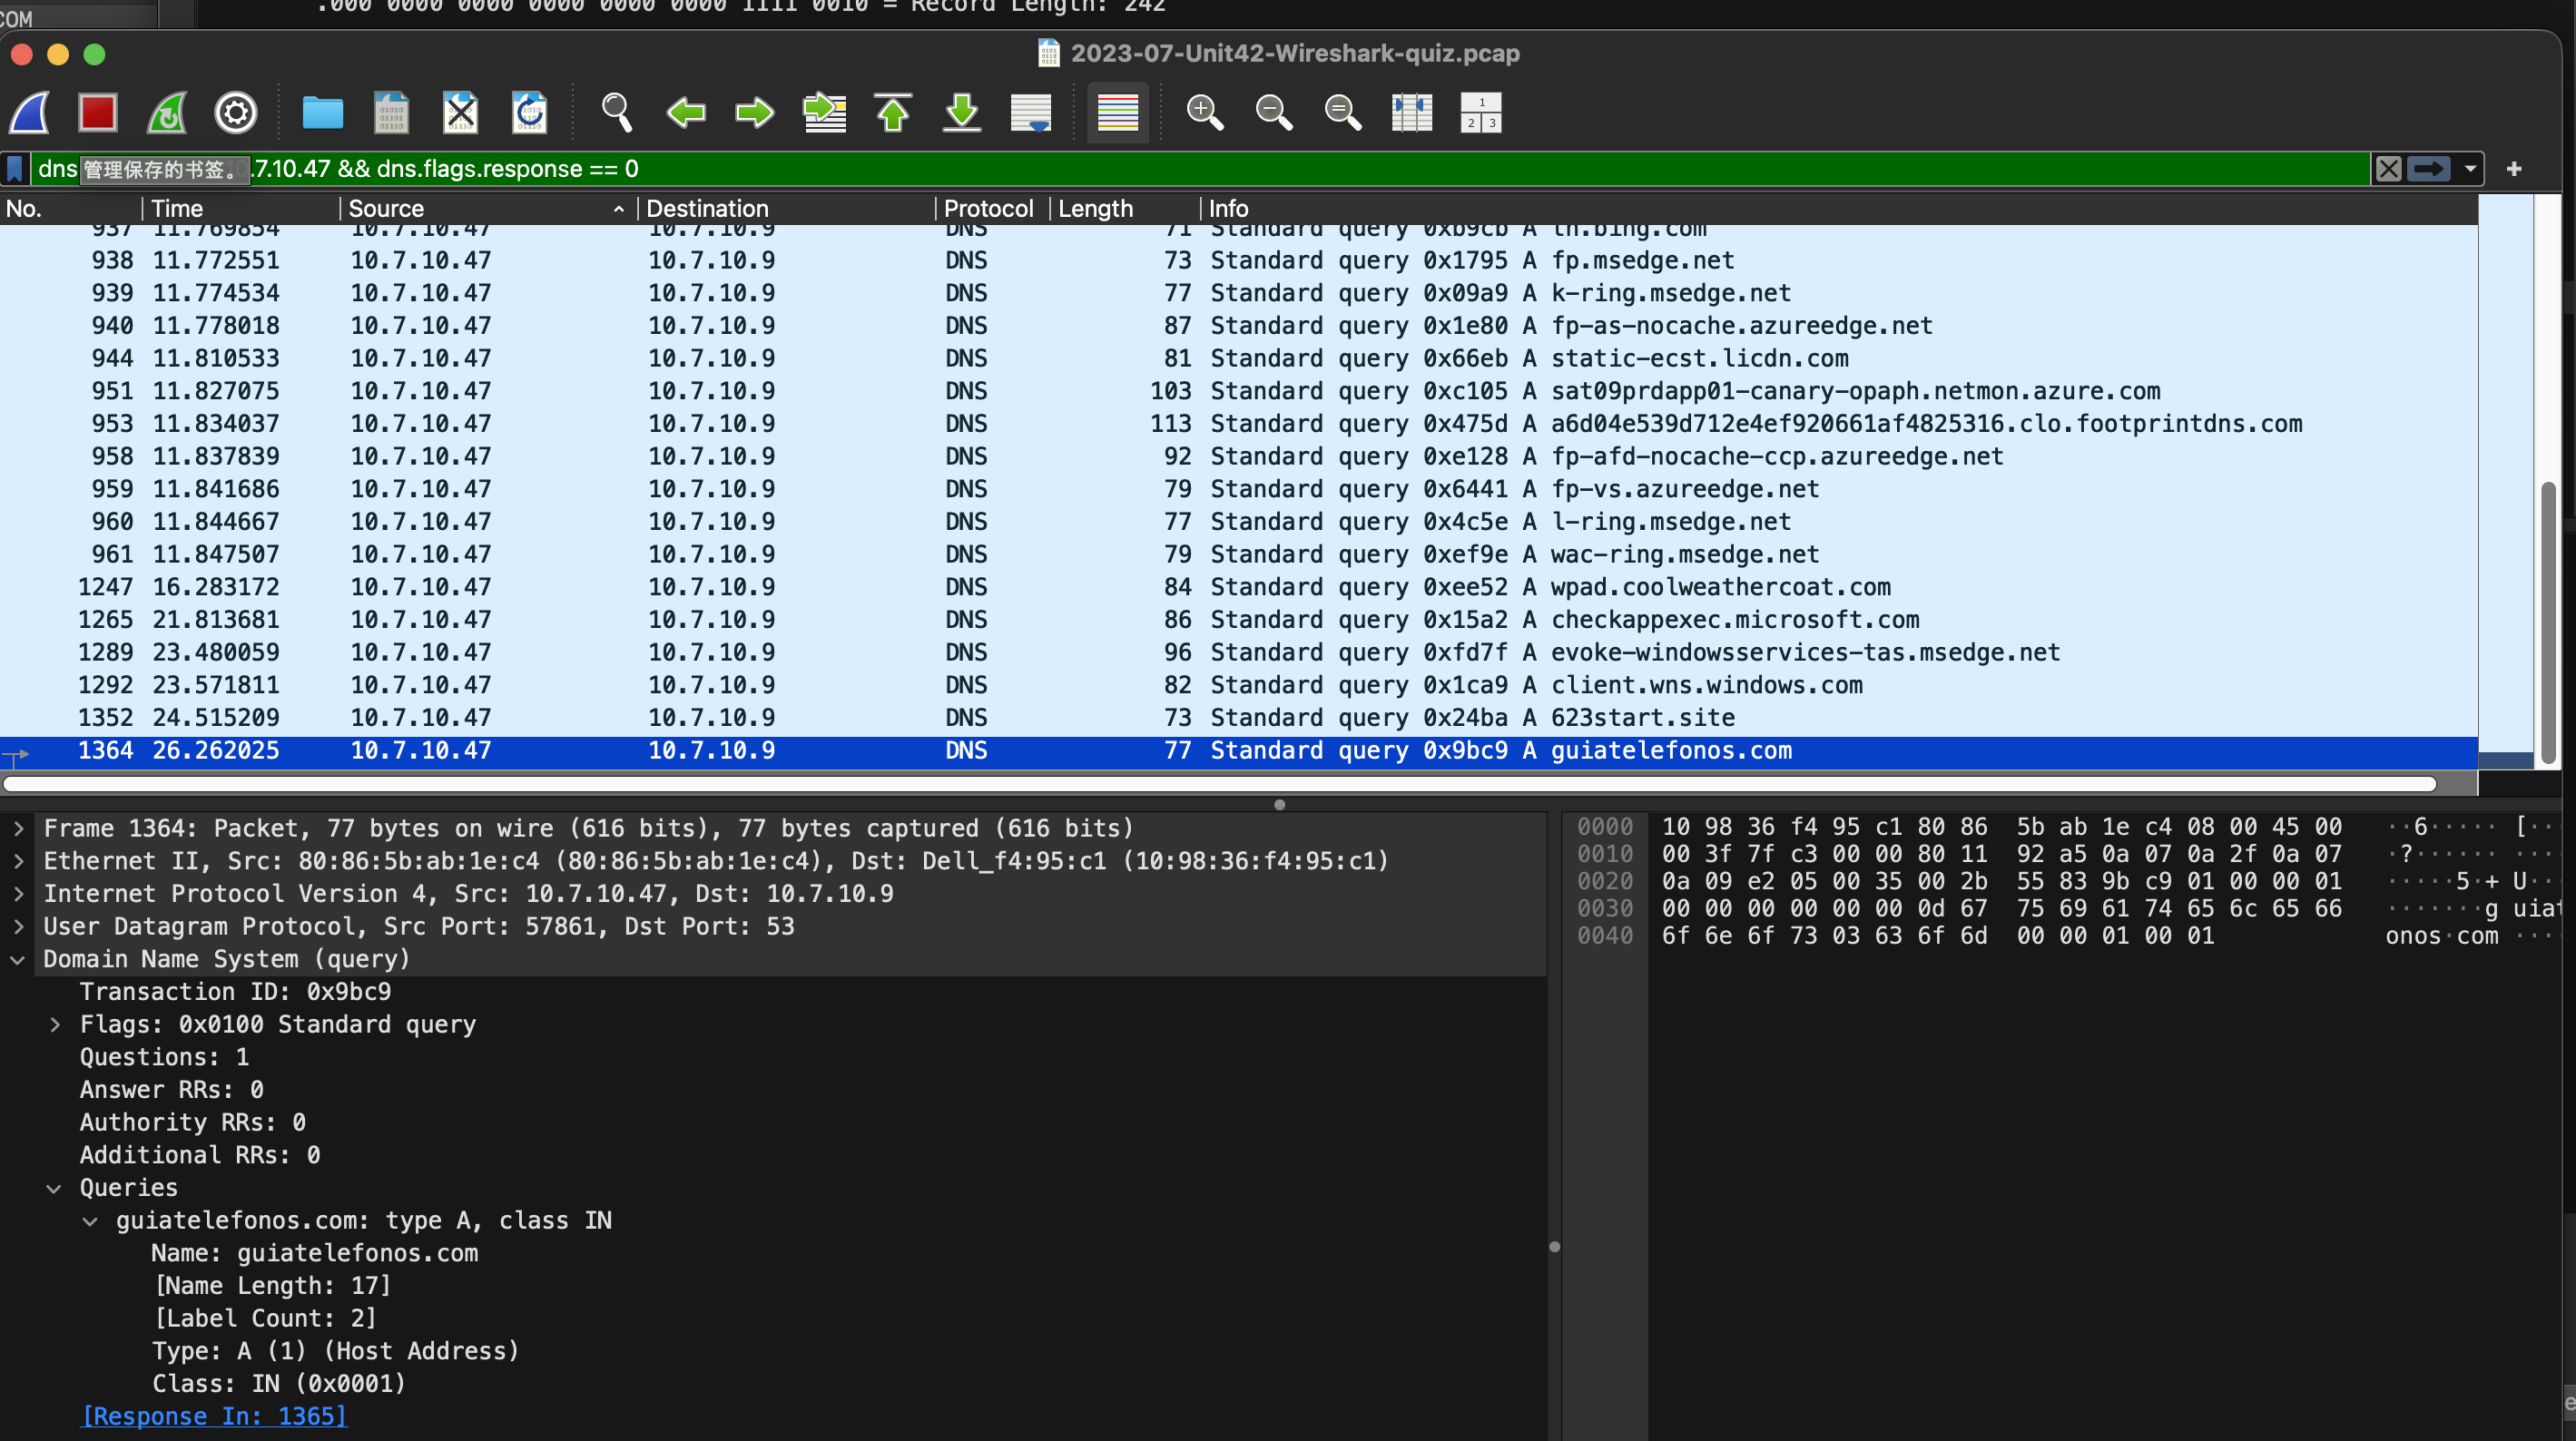The width and height of the screenshot is (2576, 1441).
Task: Click the resize columns icon
Action: (1411, 113)
